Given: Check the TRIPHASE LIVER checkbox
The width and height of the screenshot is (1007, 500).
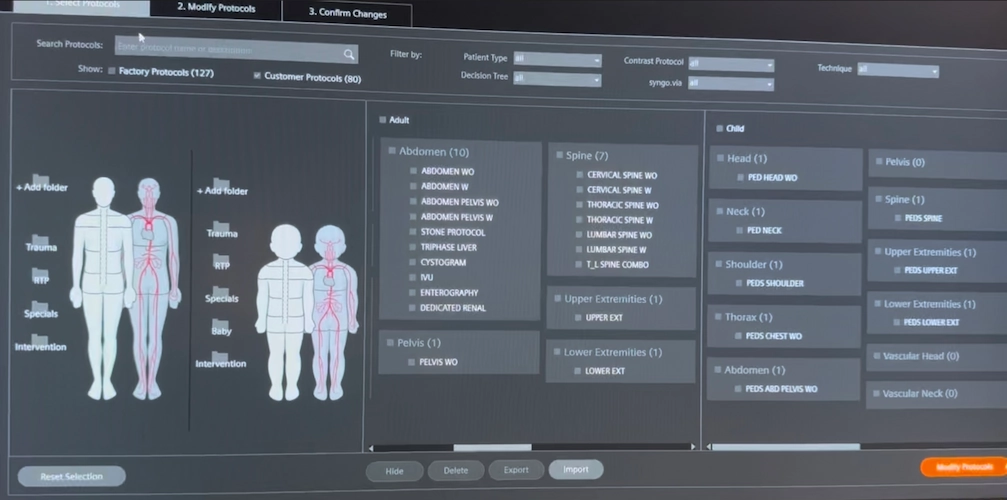Looking at the screenshot, I should pyautogui.click(x=413, y=247).
